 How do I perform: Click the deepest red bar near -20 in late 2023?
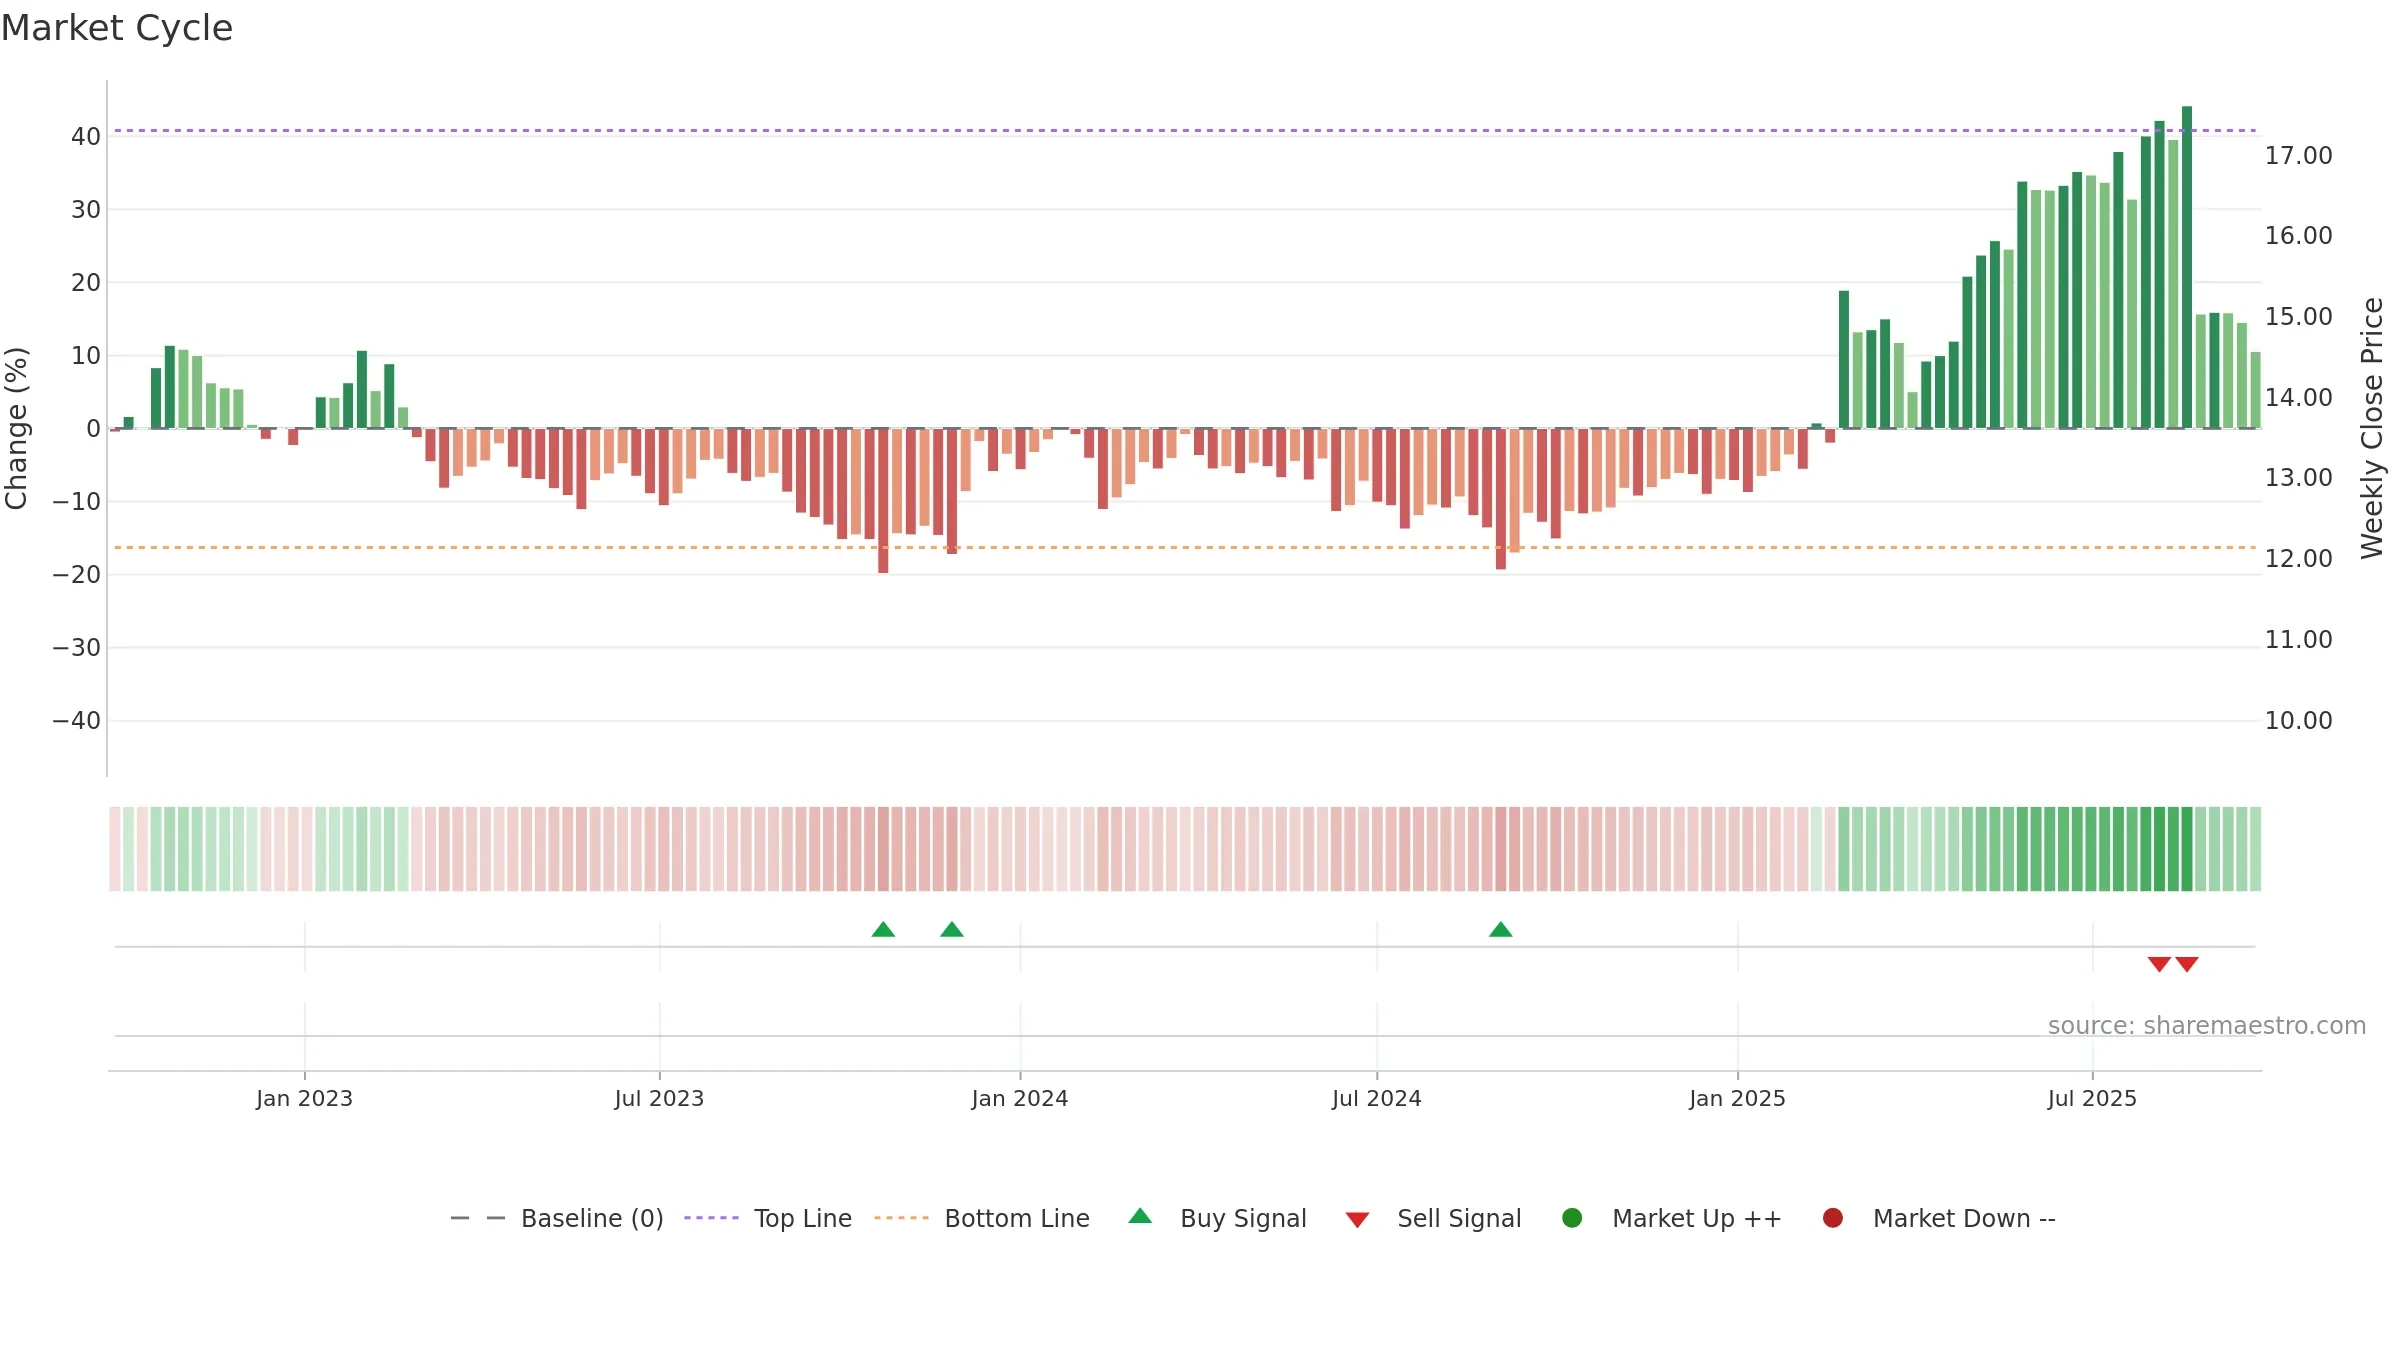click(x=883, y=500)
